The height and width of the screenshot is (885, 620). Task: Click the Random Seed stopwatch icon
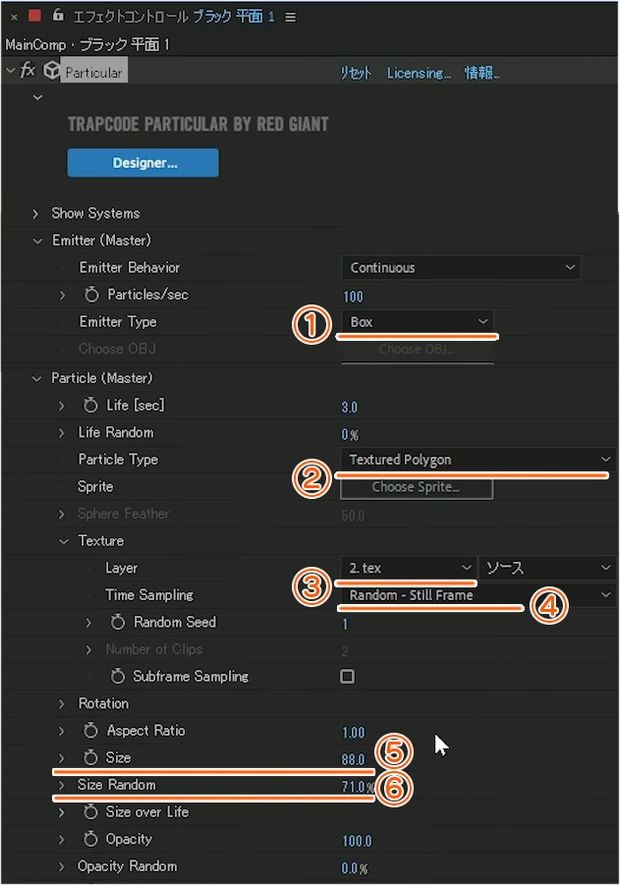(117, 622)
